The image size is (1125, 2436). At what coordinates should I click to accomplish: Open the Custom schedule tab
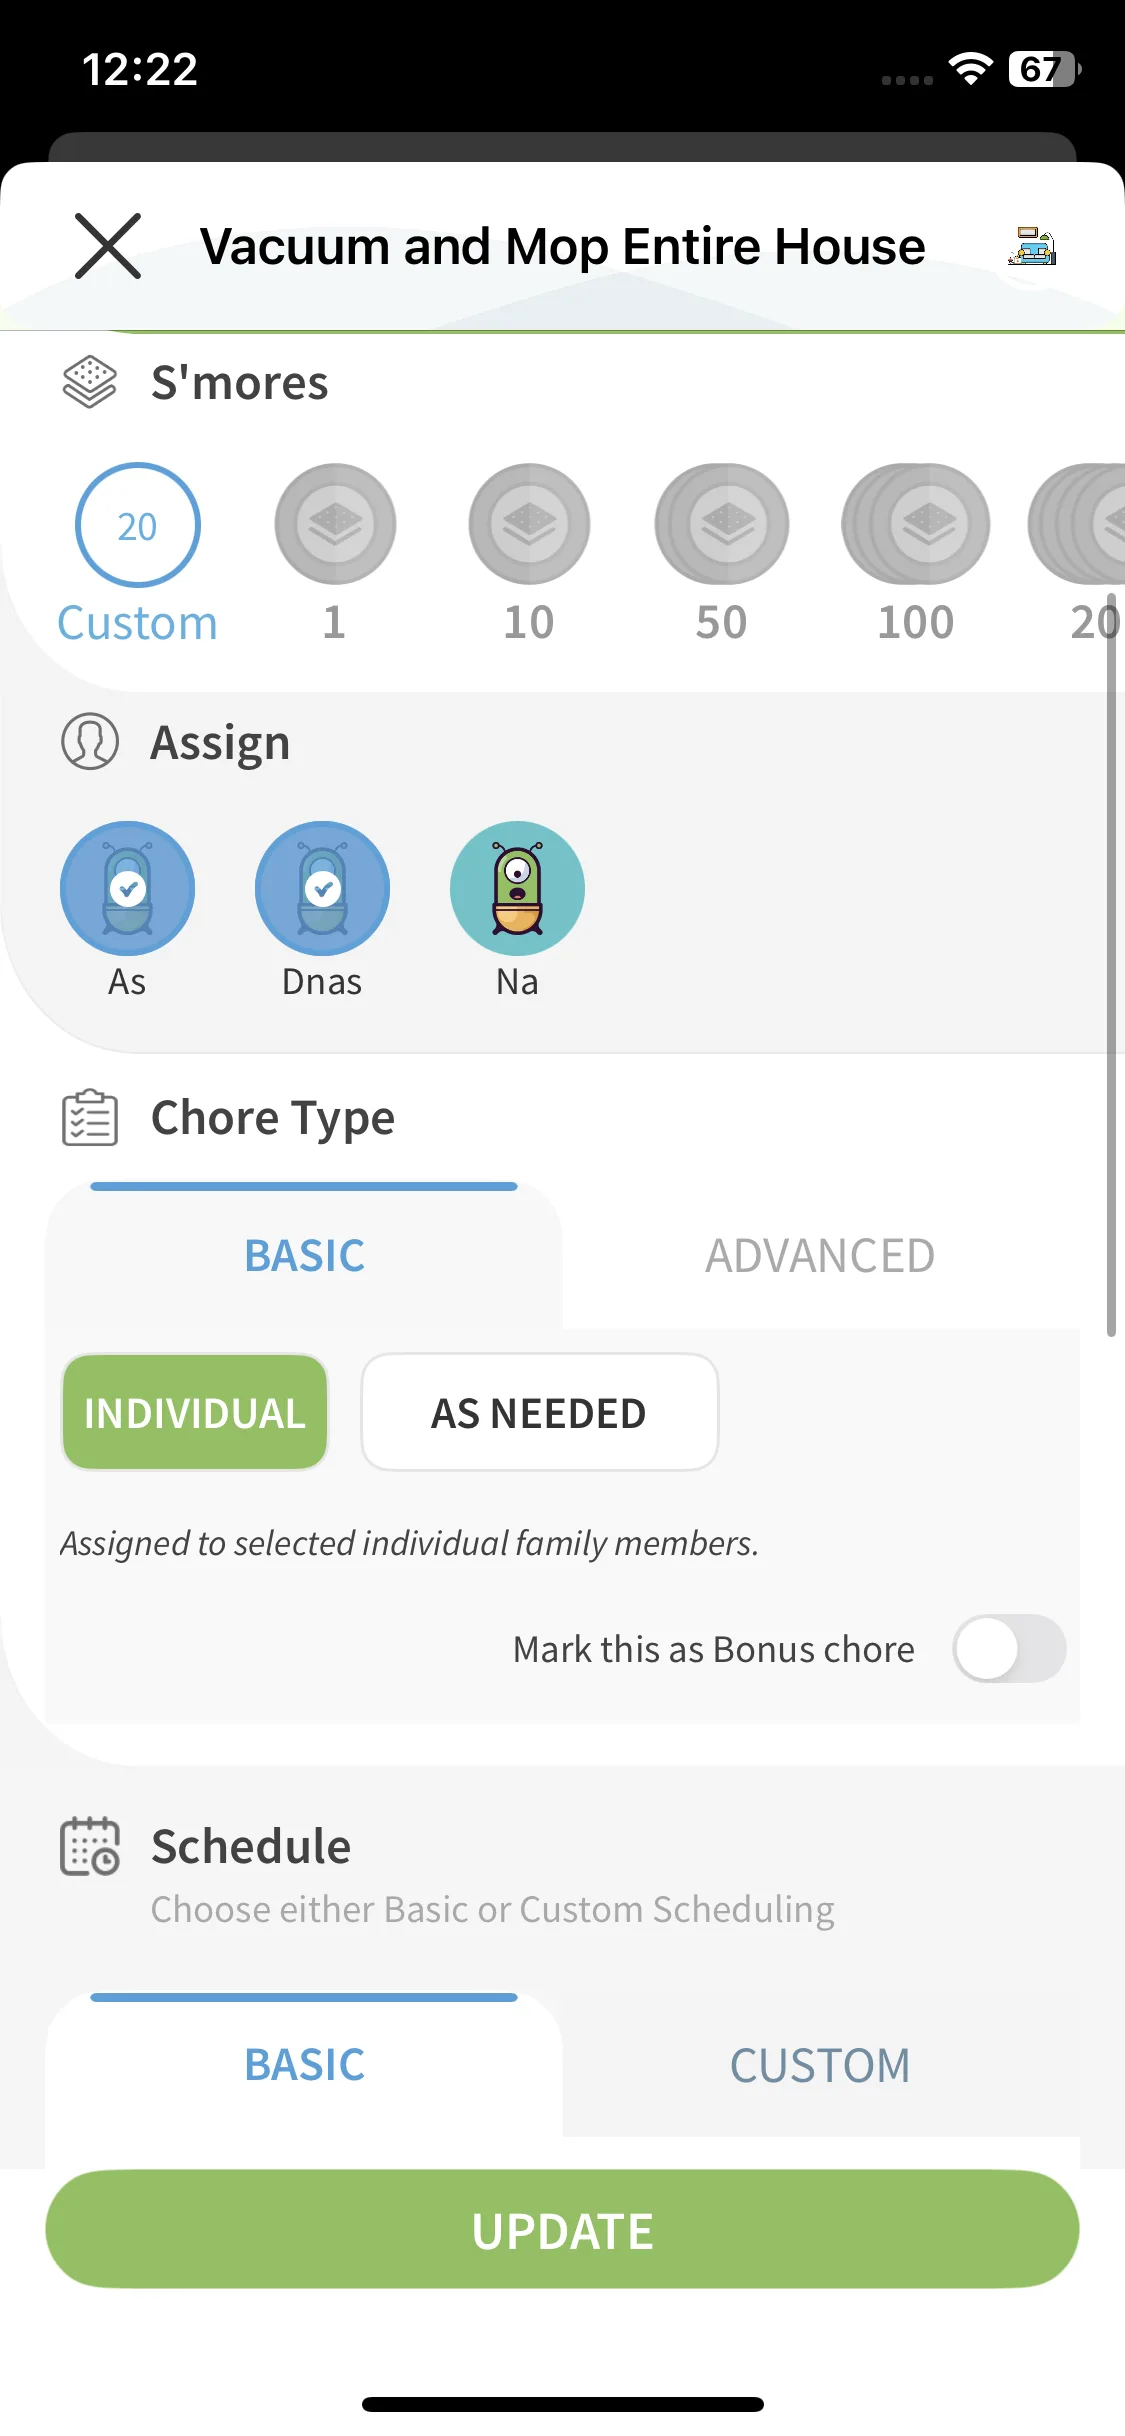click(x=820, y=2066)
